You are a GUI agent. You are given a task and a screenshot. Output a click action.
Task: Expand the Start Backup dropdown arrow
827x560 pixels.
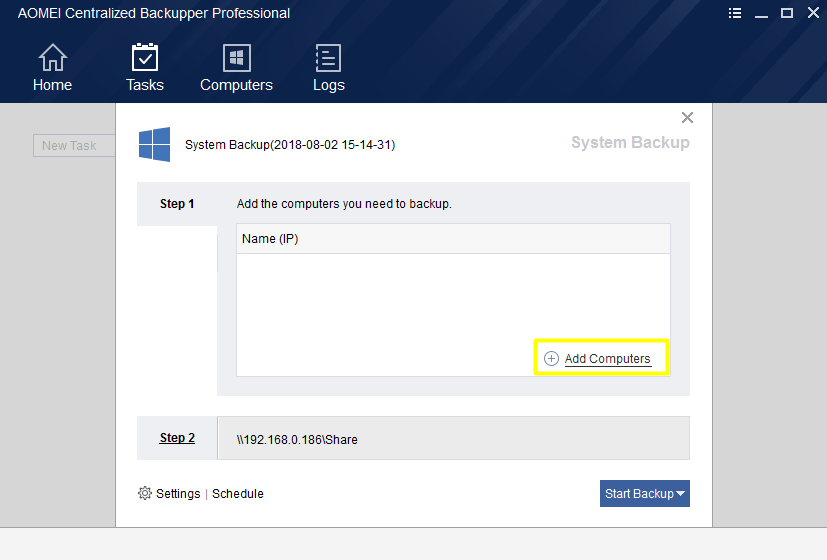(x=681, y=494)
